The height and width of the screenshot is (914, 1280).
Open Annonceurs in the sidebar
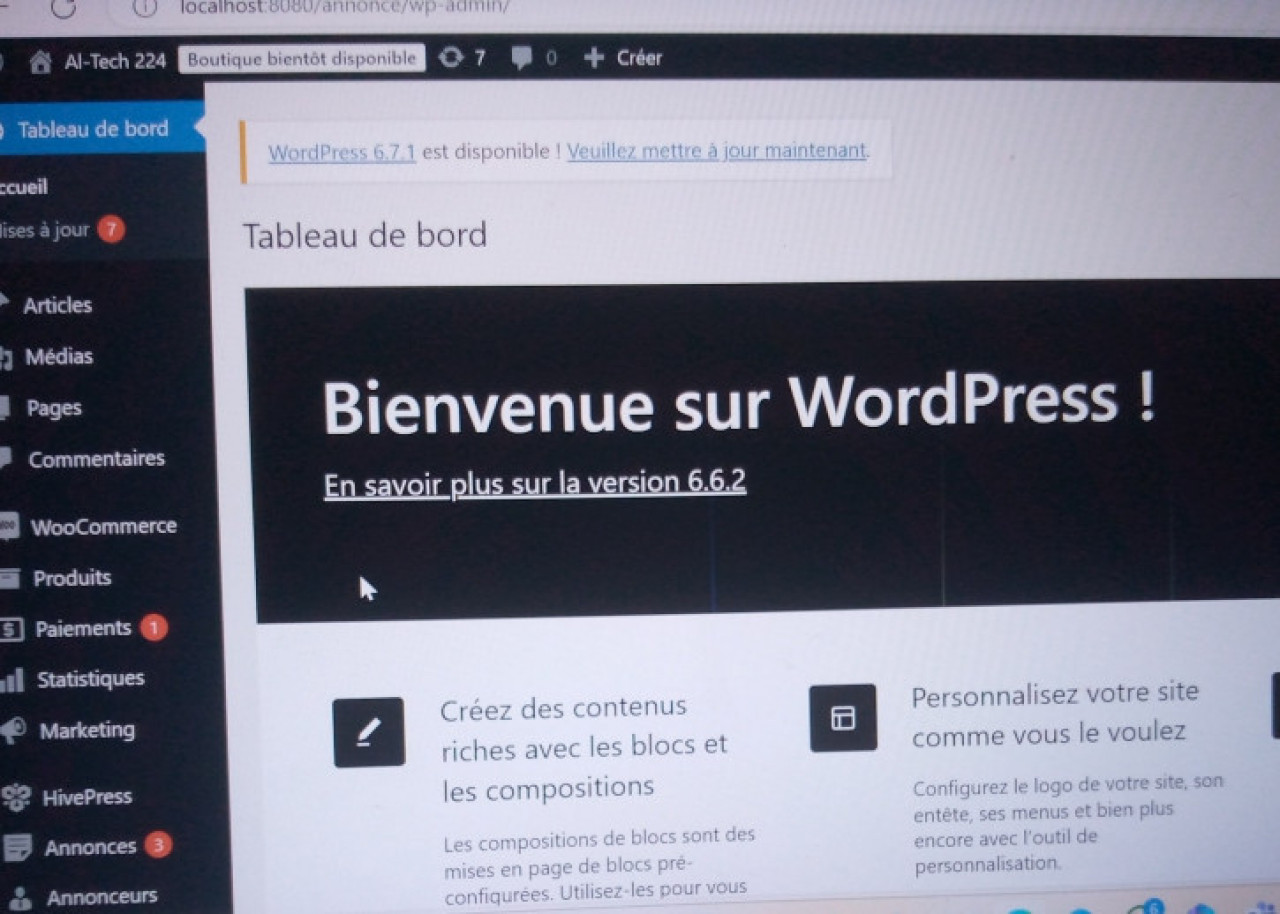tap(102, 897)
